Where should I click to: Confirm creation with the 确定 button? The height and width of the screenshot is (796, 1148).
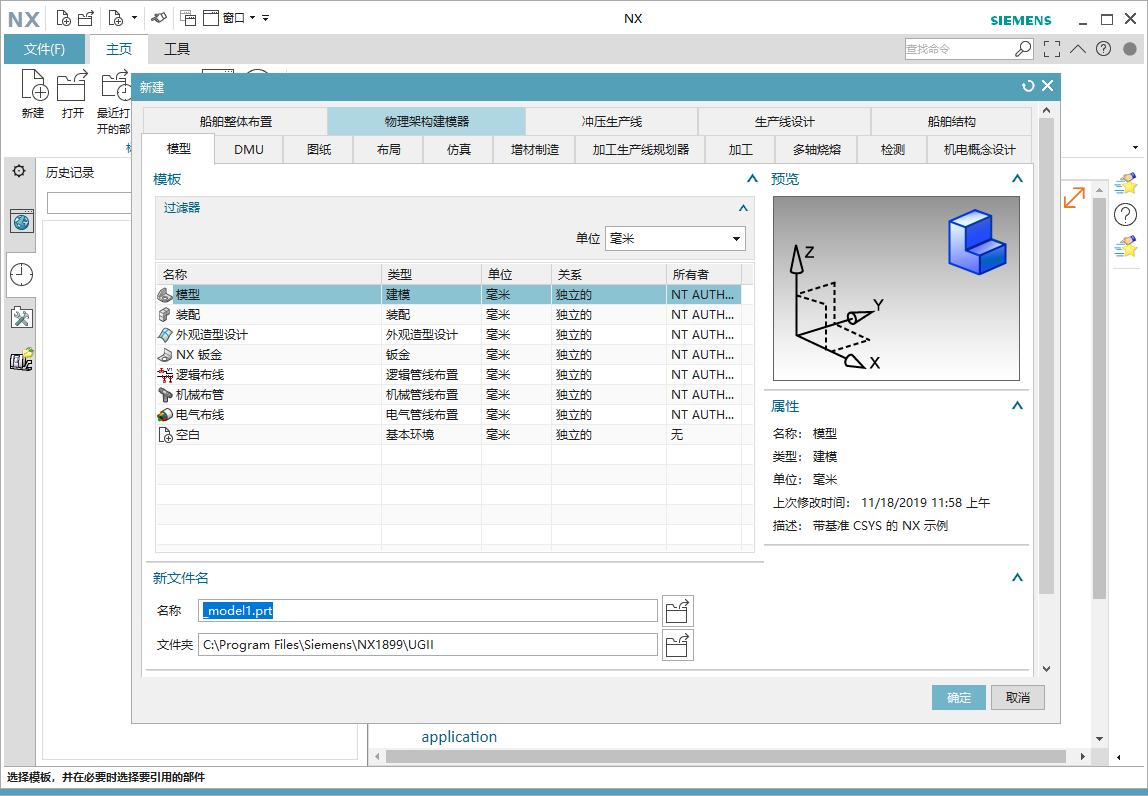(957, 697)
